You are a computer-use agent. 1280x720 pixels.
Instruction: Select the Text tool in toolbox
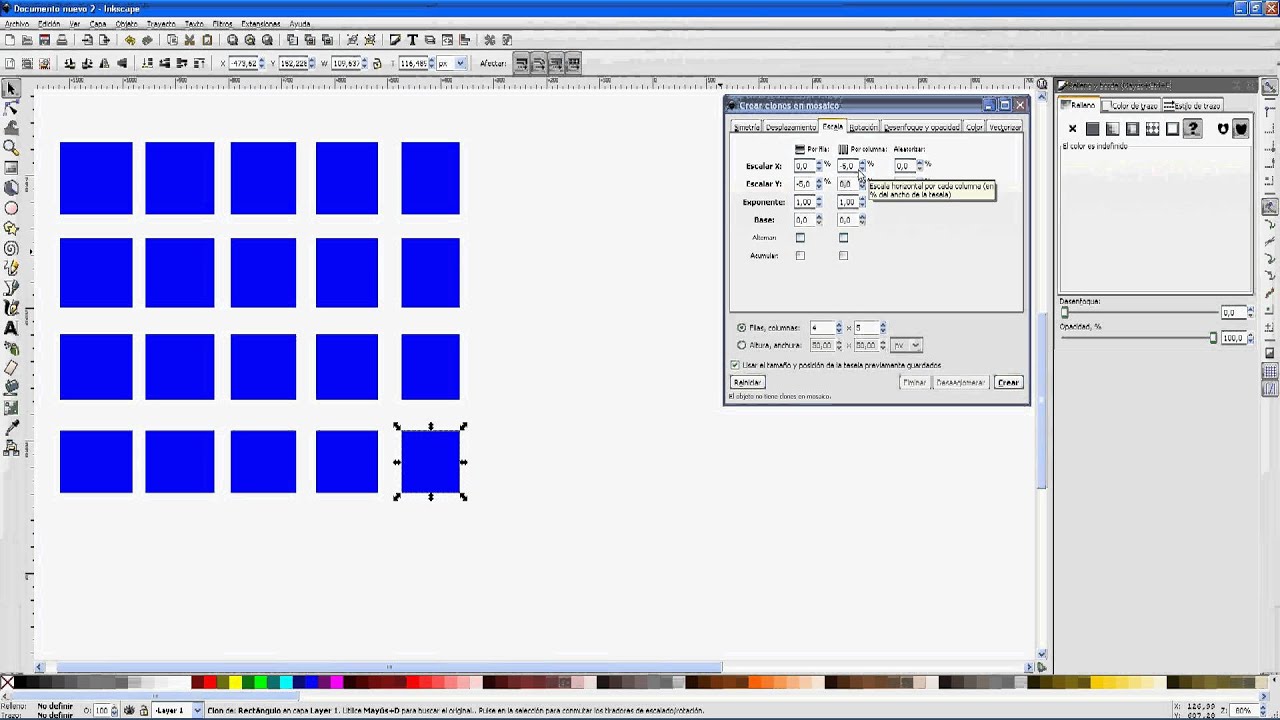point(11,328)
